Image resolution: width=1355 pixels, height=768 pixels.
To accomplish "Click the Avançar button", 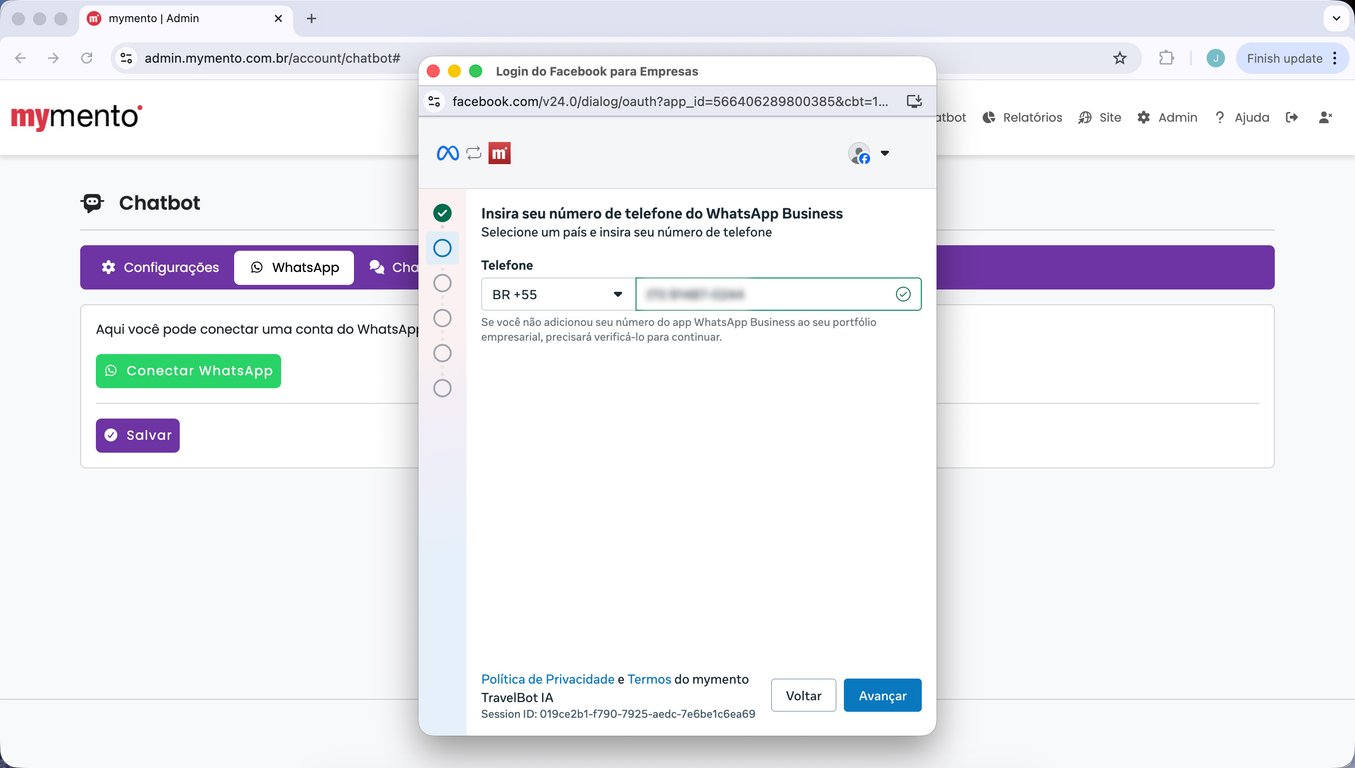I will coord(882,696).
